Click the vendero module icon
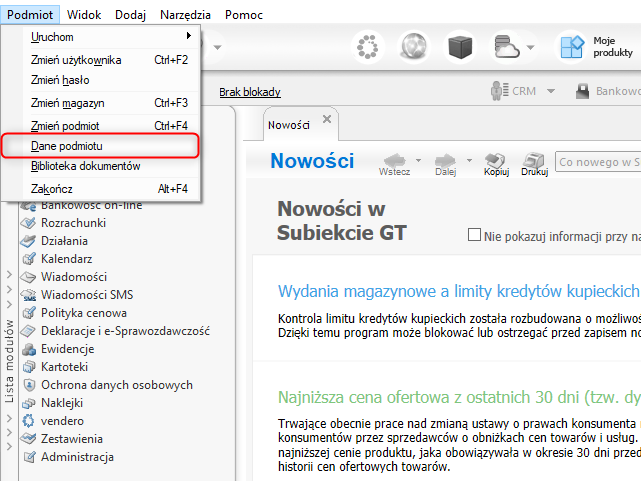 click(x=29, y=421)
